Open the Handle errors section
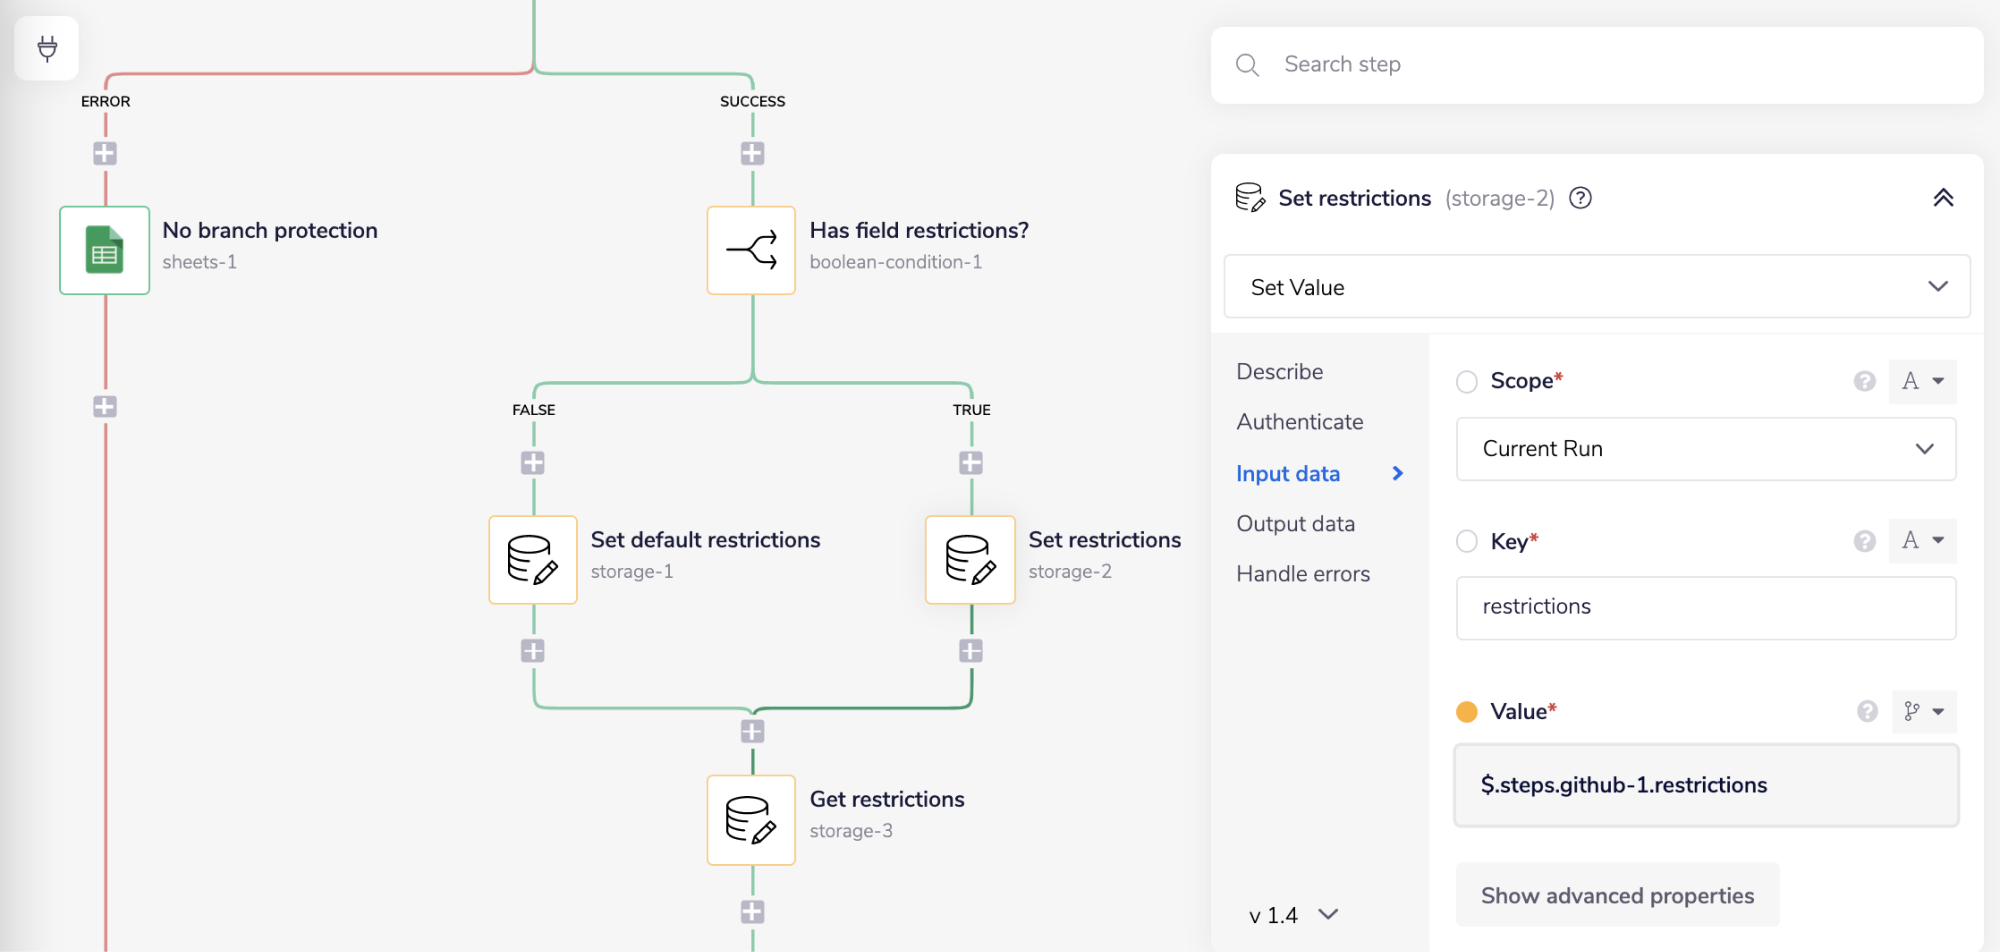 coord(1303,573)
